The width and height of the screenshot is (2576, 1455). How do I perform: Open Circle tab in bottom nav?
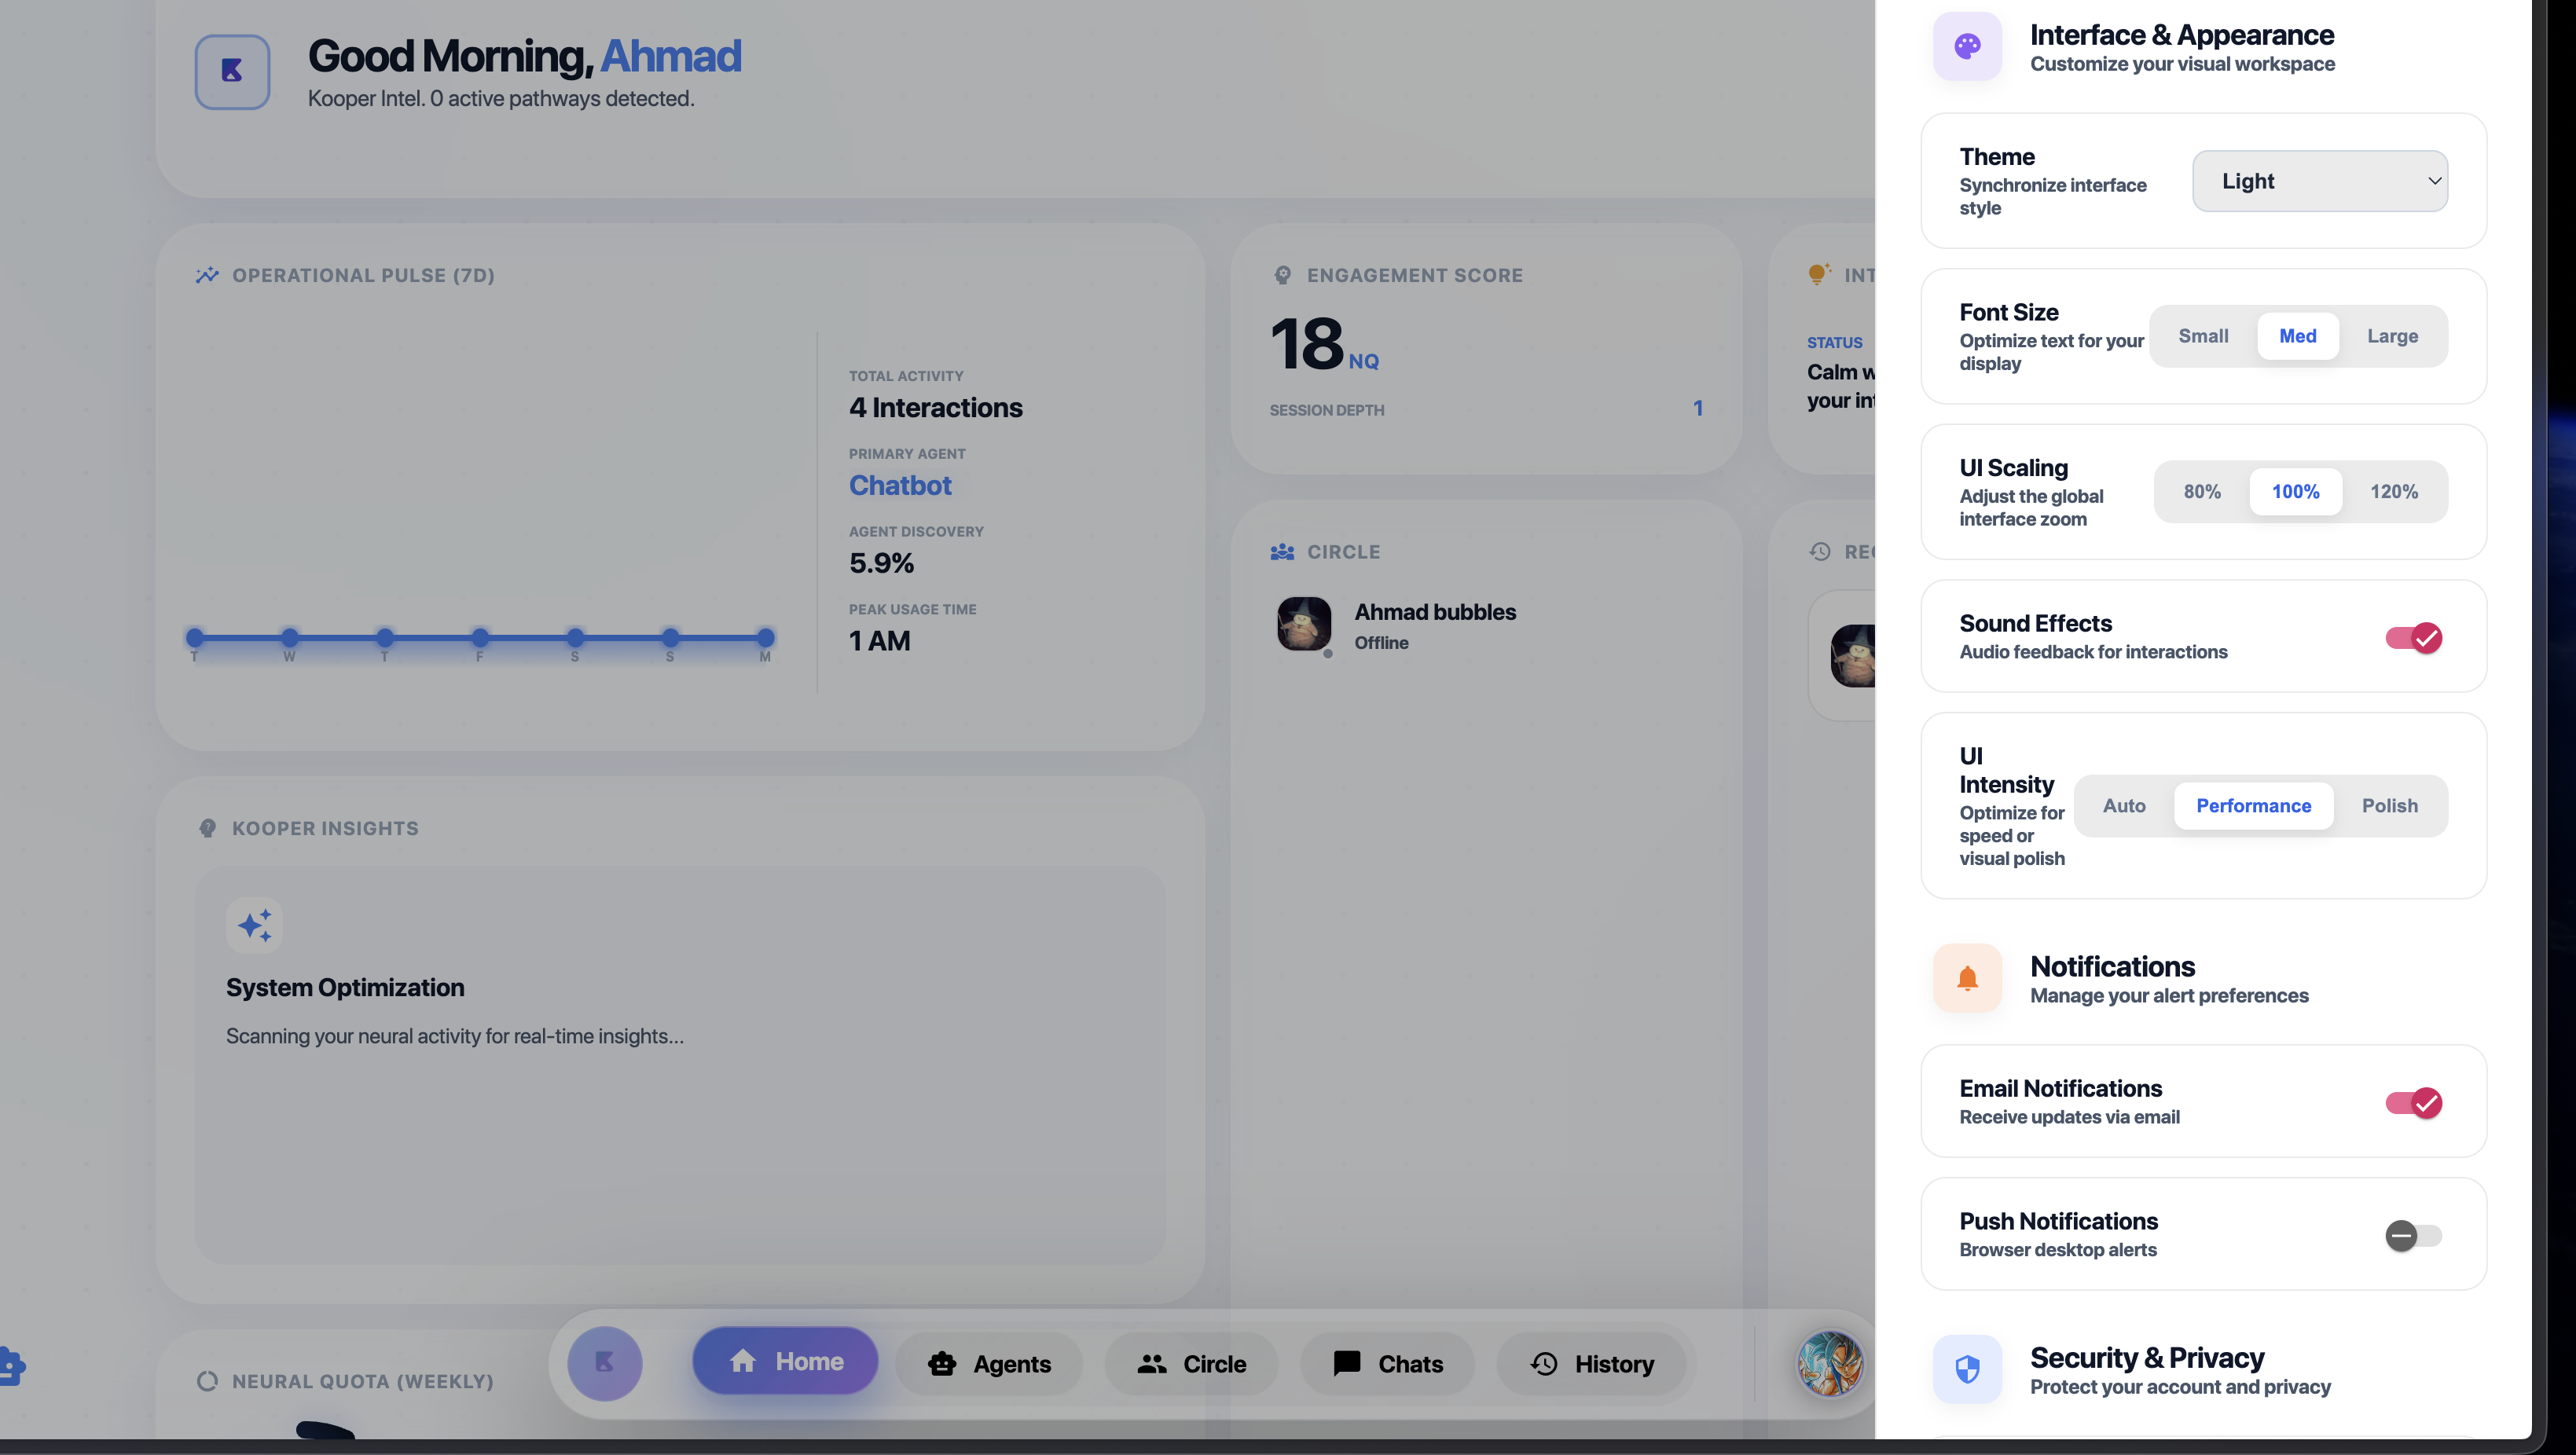point(1191,1364)
